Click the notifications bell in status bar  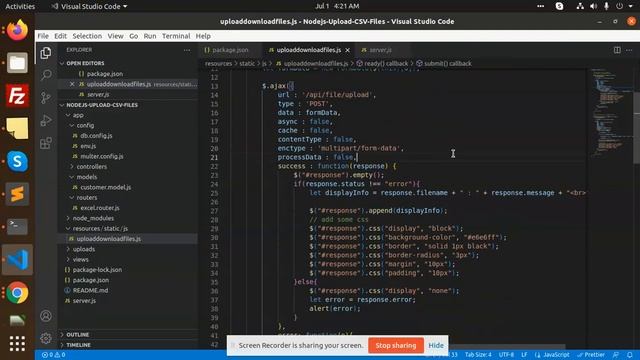click(630, 355)
